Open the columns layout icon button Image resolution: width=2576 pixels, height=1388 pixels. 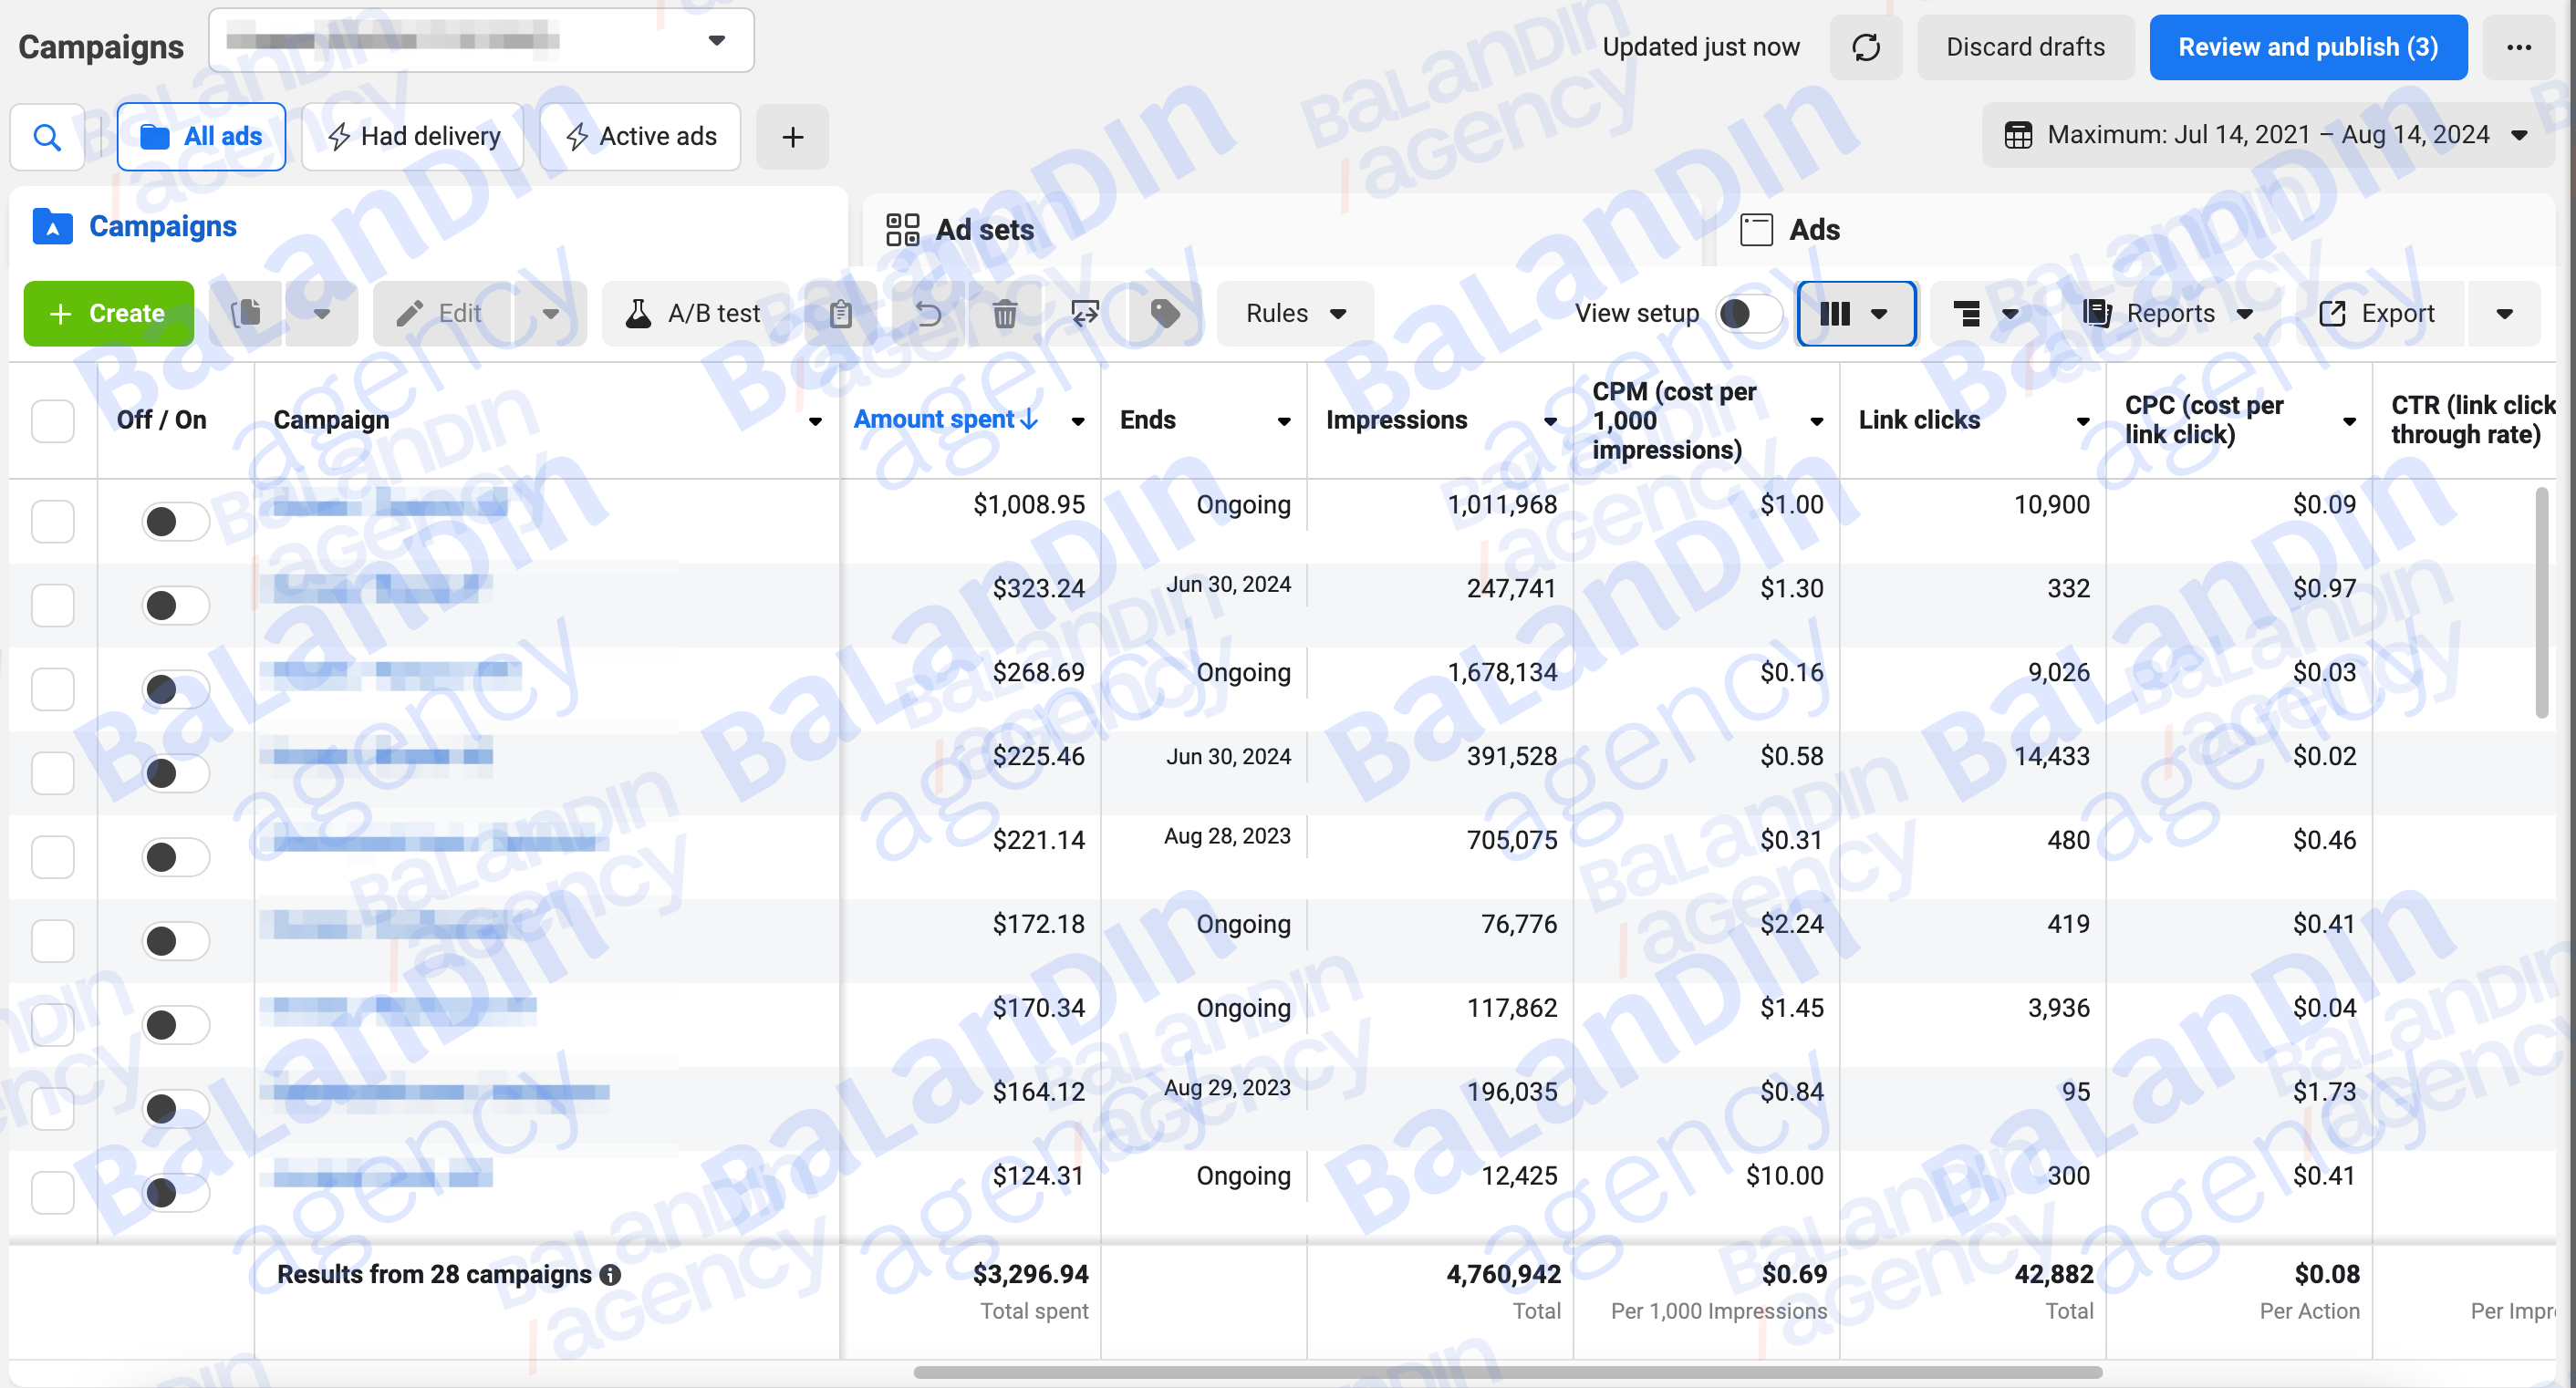pos(1856,313)
